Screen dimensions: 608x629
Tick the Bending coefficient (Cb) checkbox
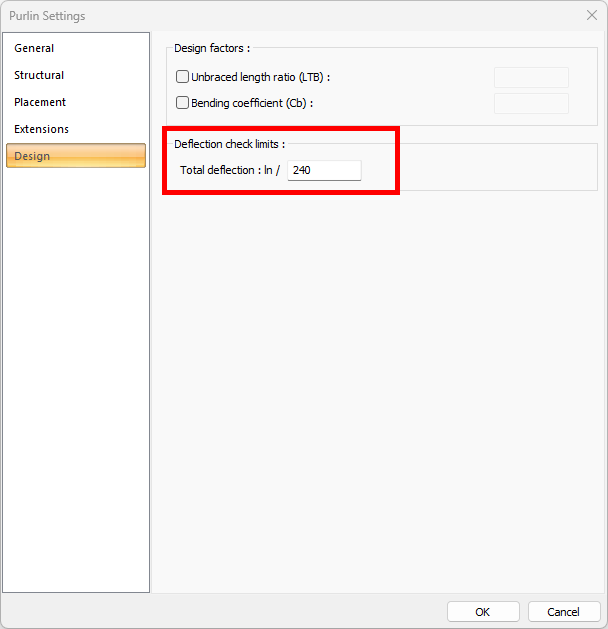tap(182, 103)
